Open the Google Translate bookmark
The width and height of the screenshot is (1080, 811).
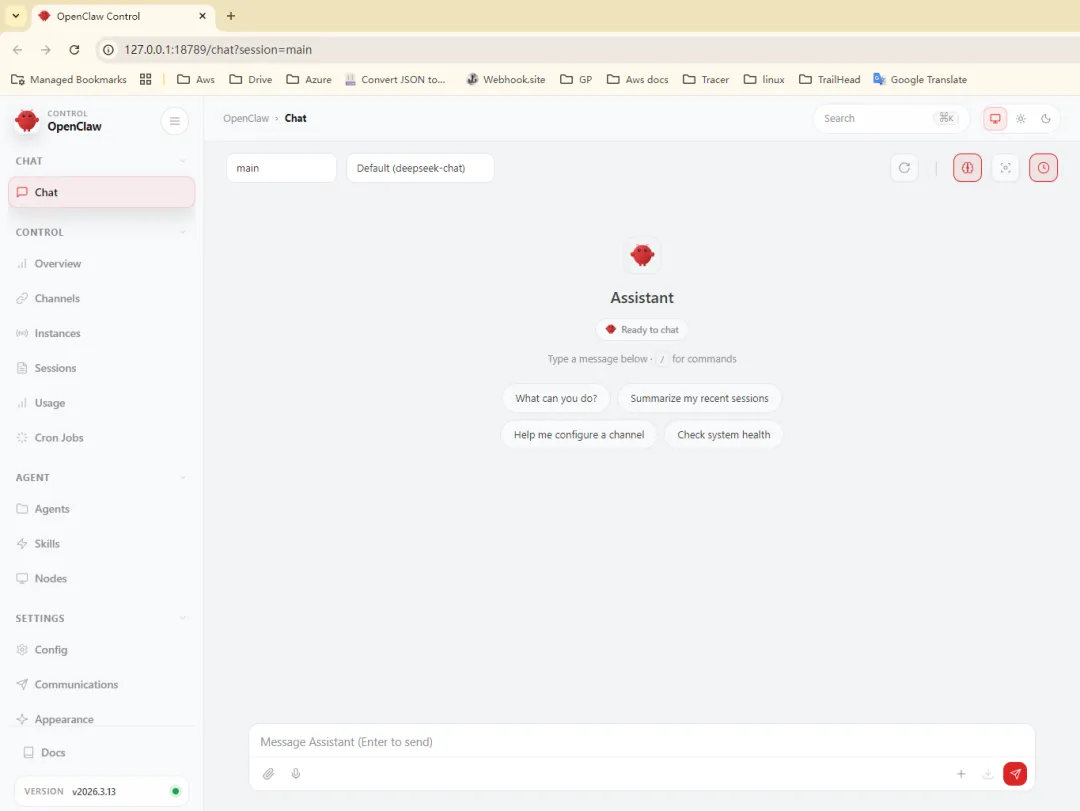pos(920,79)
